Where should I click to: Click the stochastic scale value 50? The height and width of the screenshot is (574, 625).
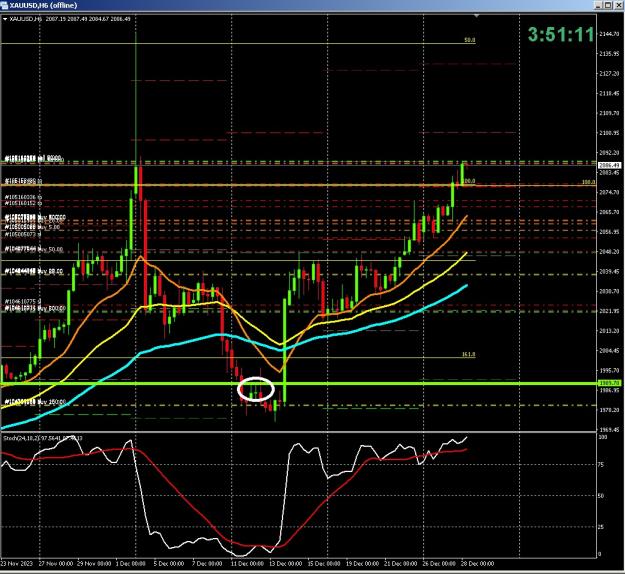tap(601, 495)
